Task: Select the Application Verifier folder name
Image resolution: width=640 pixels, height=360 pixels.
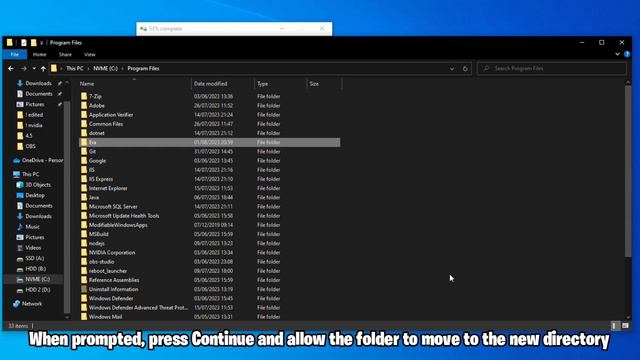Action: pos(111,115)
